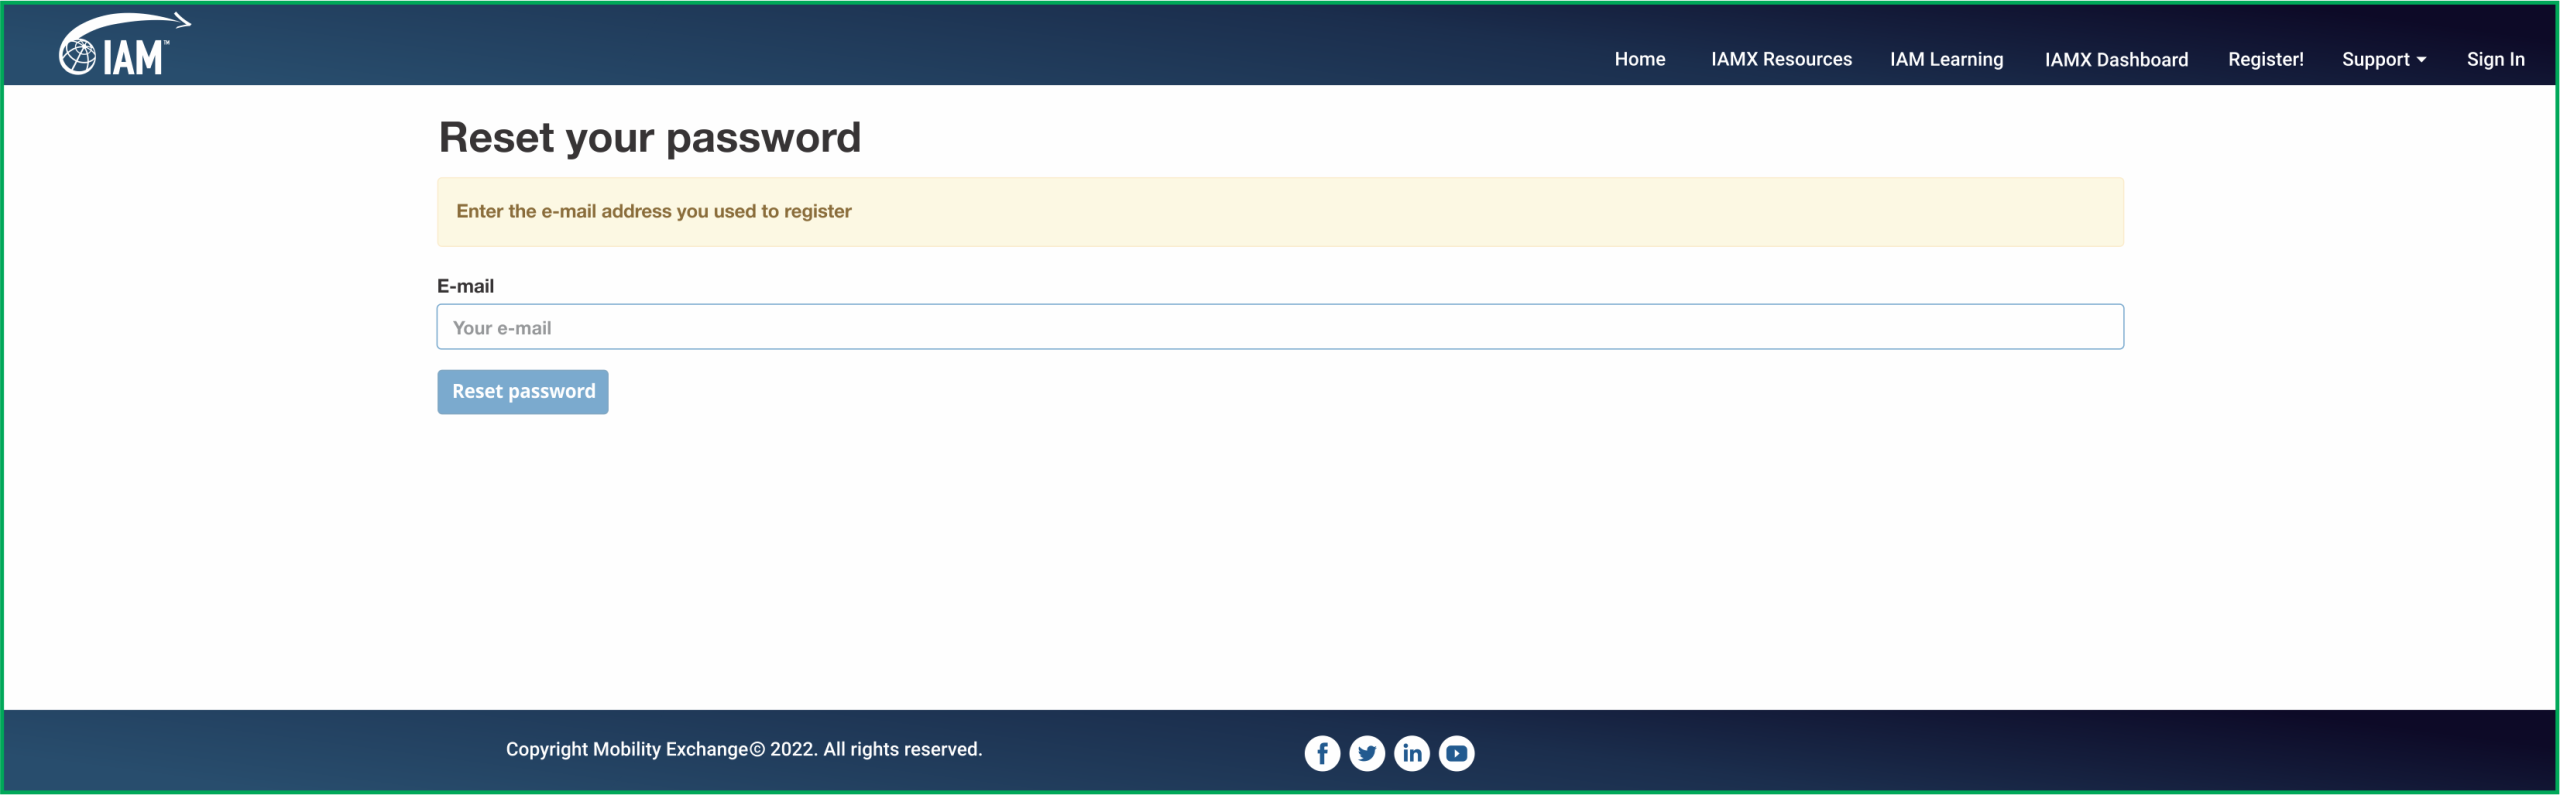Focus the Your e-mail input field
This screenshot has width=2560, height=795.
(x=1280, y=327)
